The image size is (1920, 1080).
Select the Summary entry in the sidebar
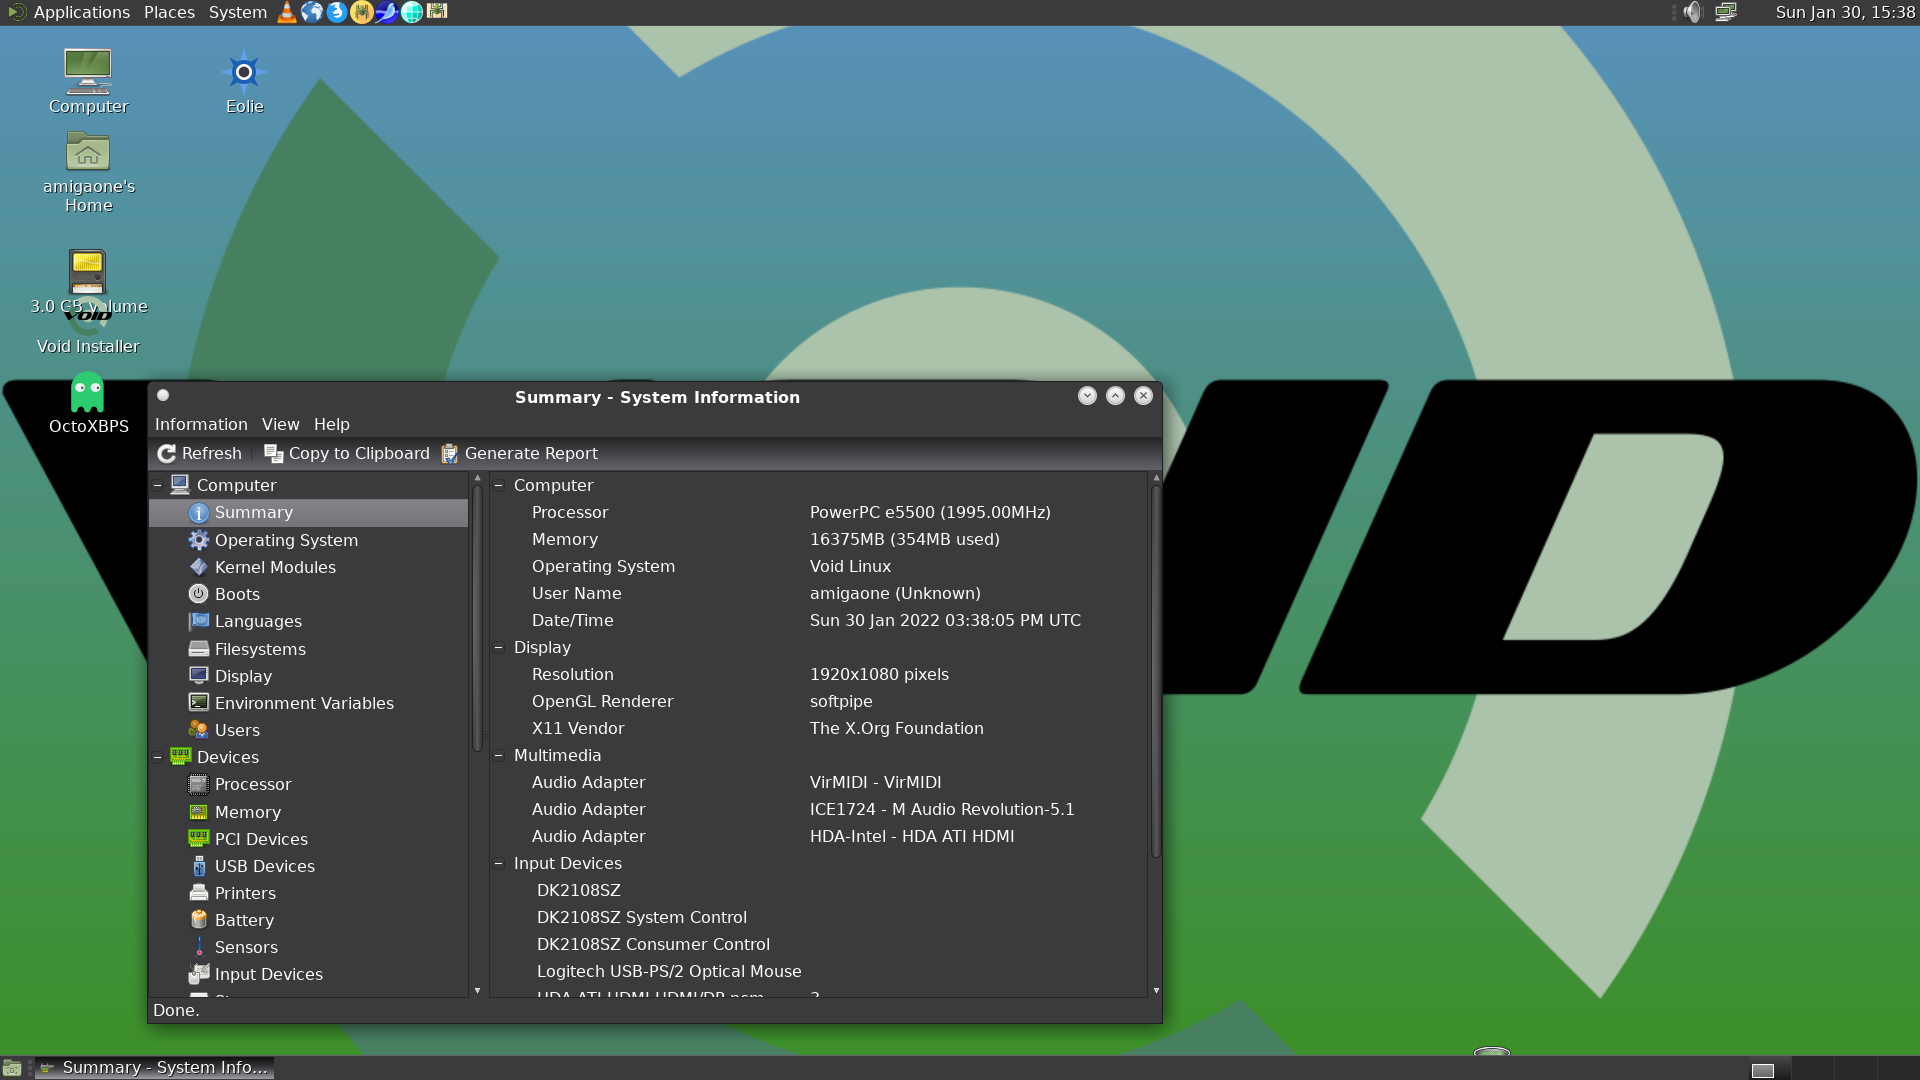coord(308,512)
